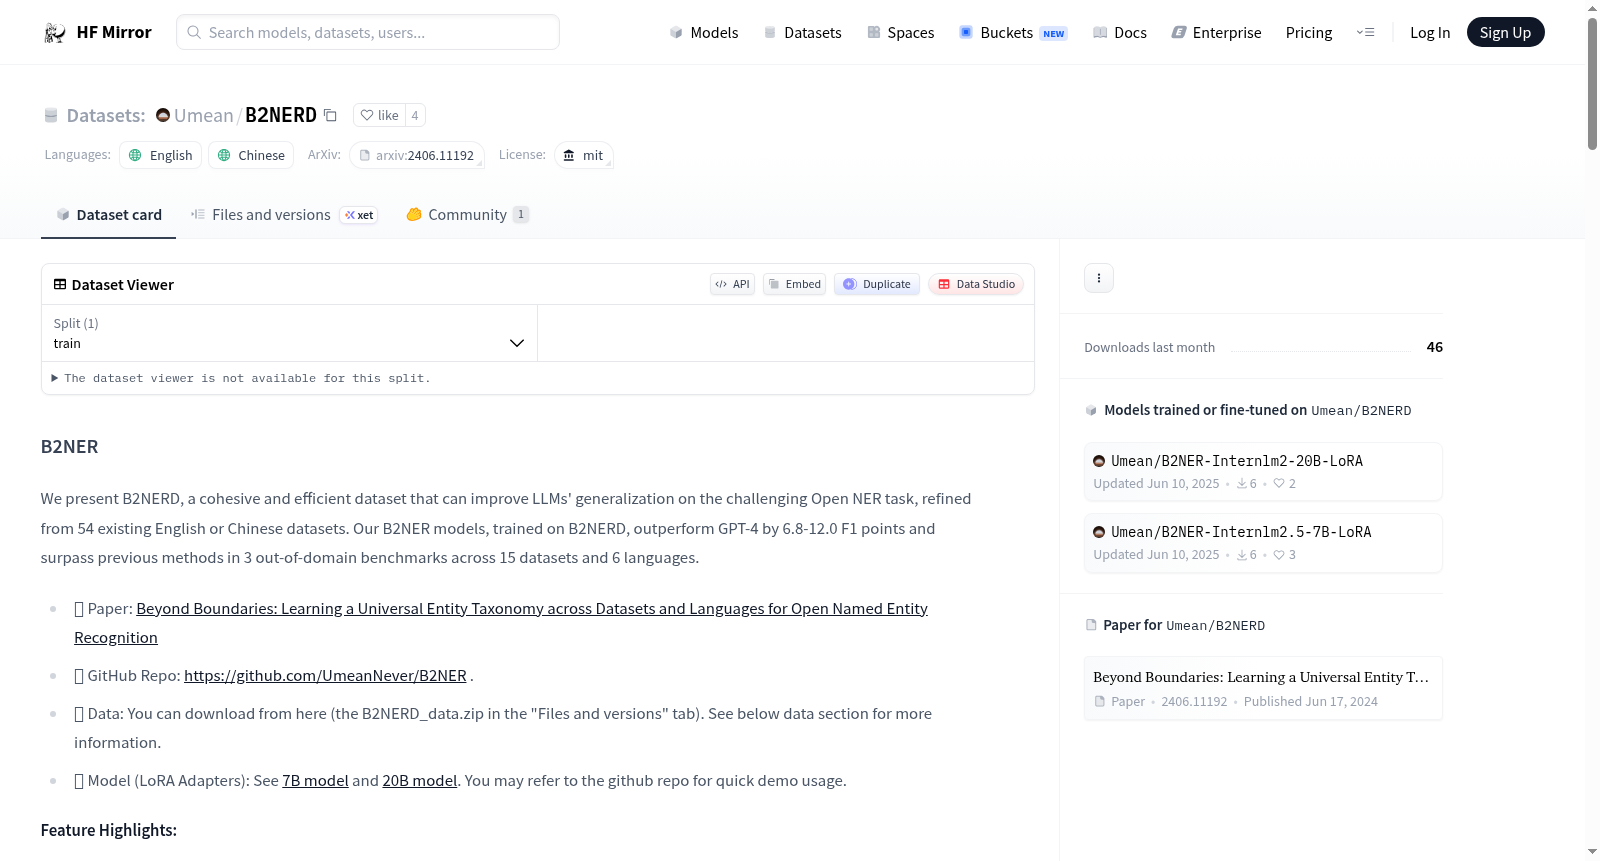The width and height of the screenshot is (1600, 861).
Task: Click the Downloads last month value 46
Action: pyautogui.click(x=1435, y=347)
